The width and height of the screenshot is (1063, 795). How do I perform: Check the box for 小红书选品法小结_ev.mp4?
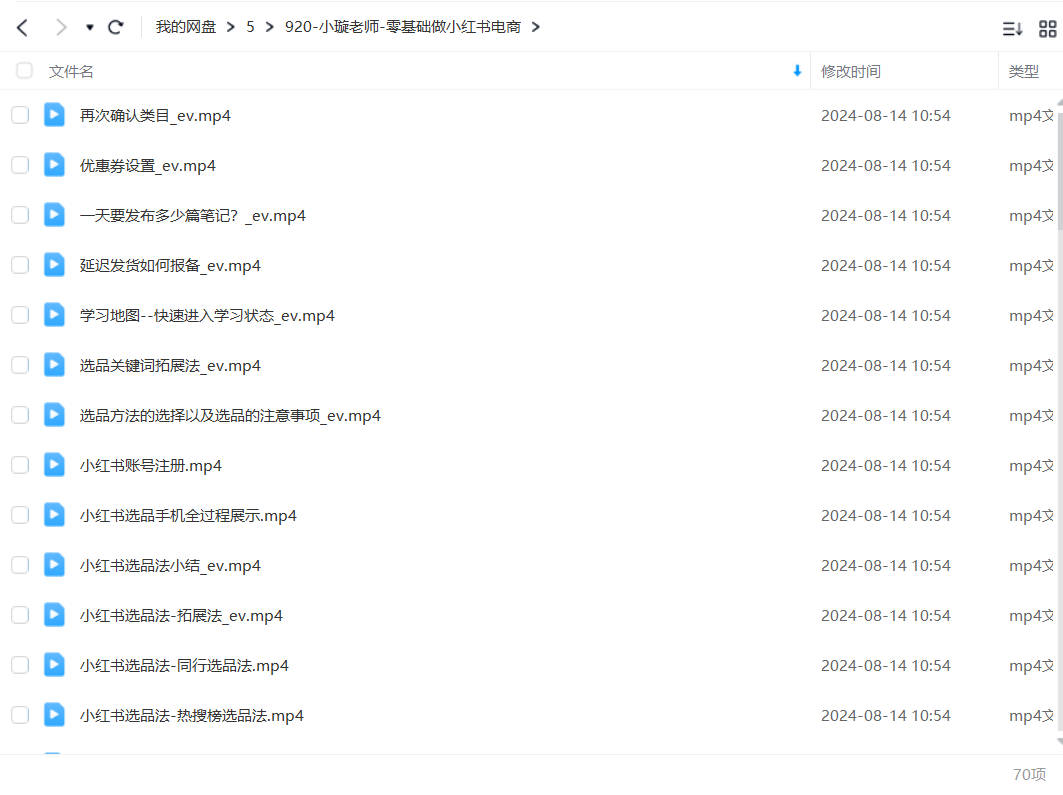coord(20,565)
